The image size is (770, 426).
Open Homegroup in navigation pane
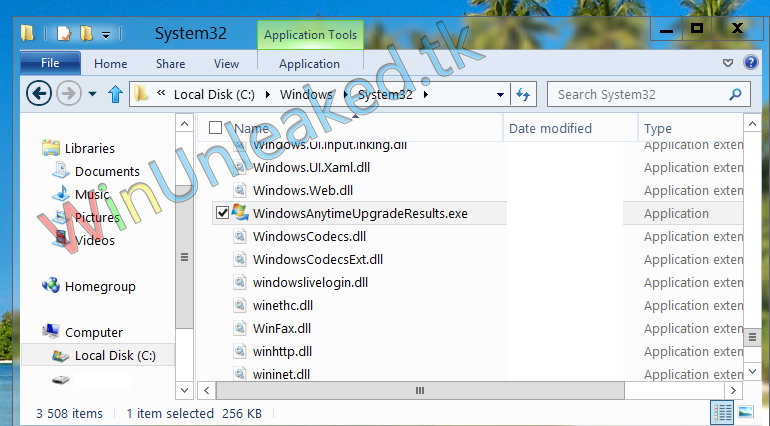100,286
